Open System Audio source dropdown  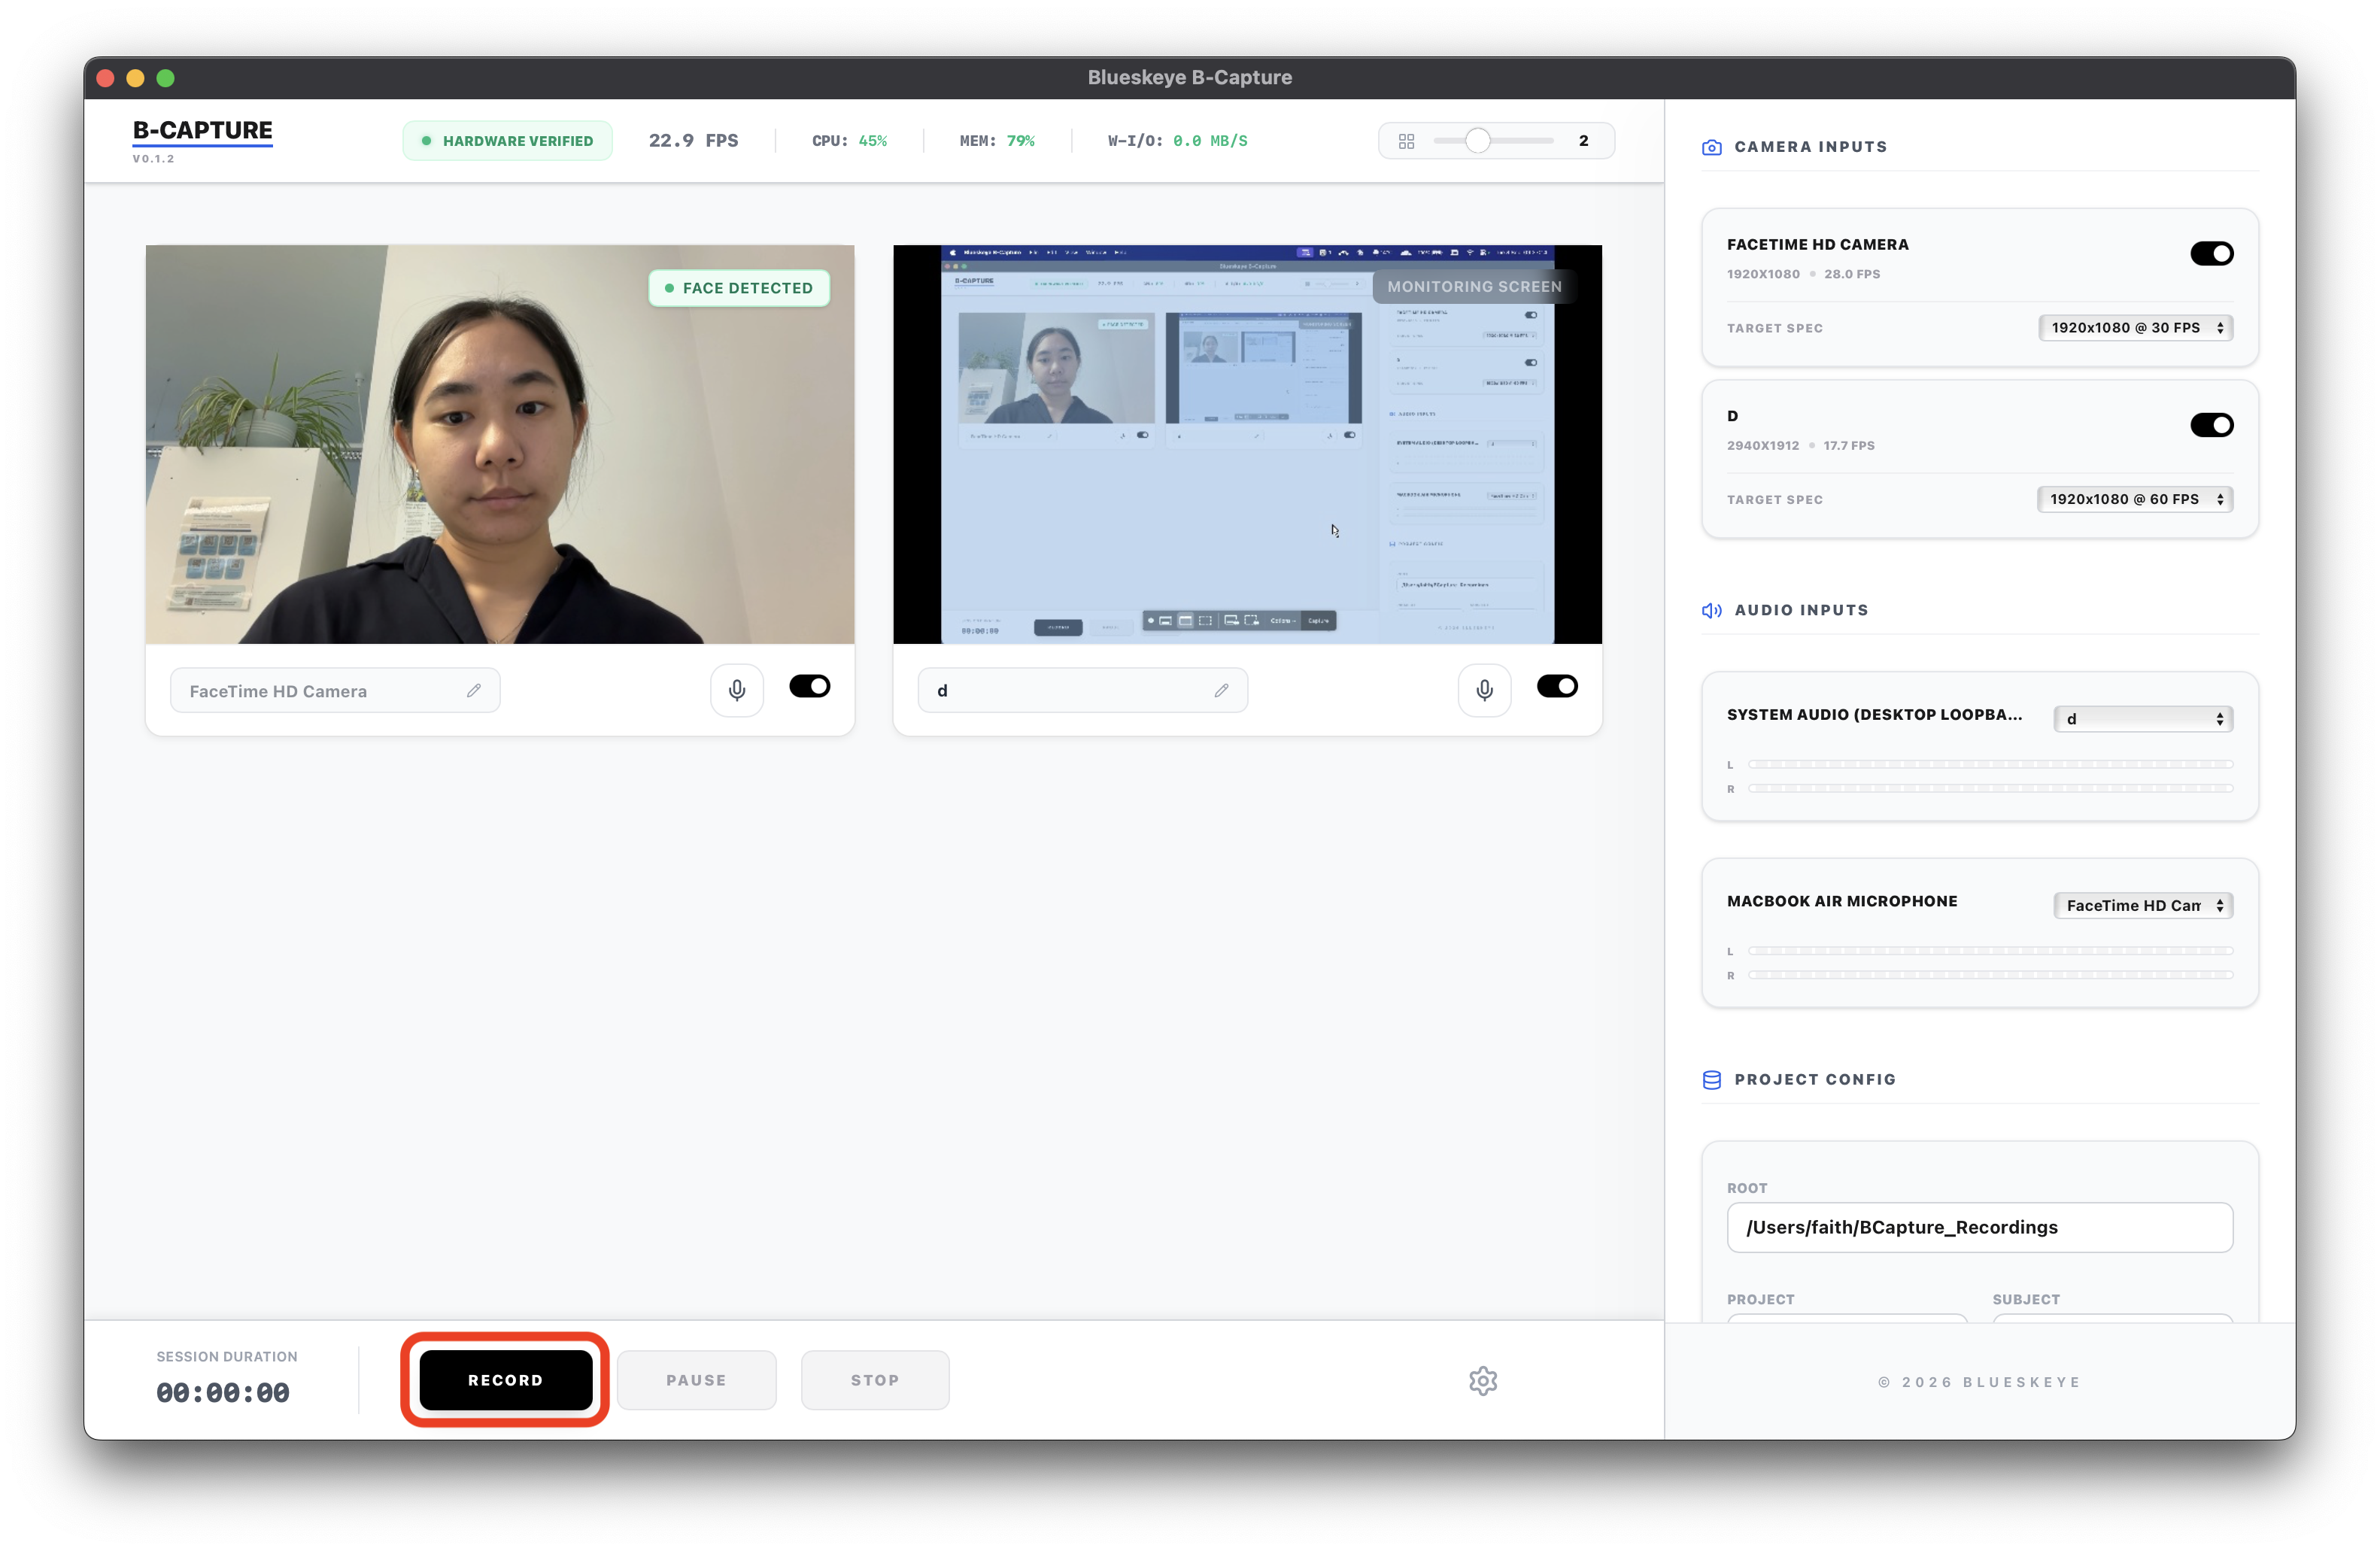click(2143, 718)
